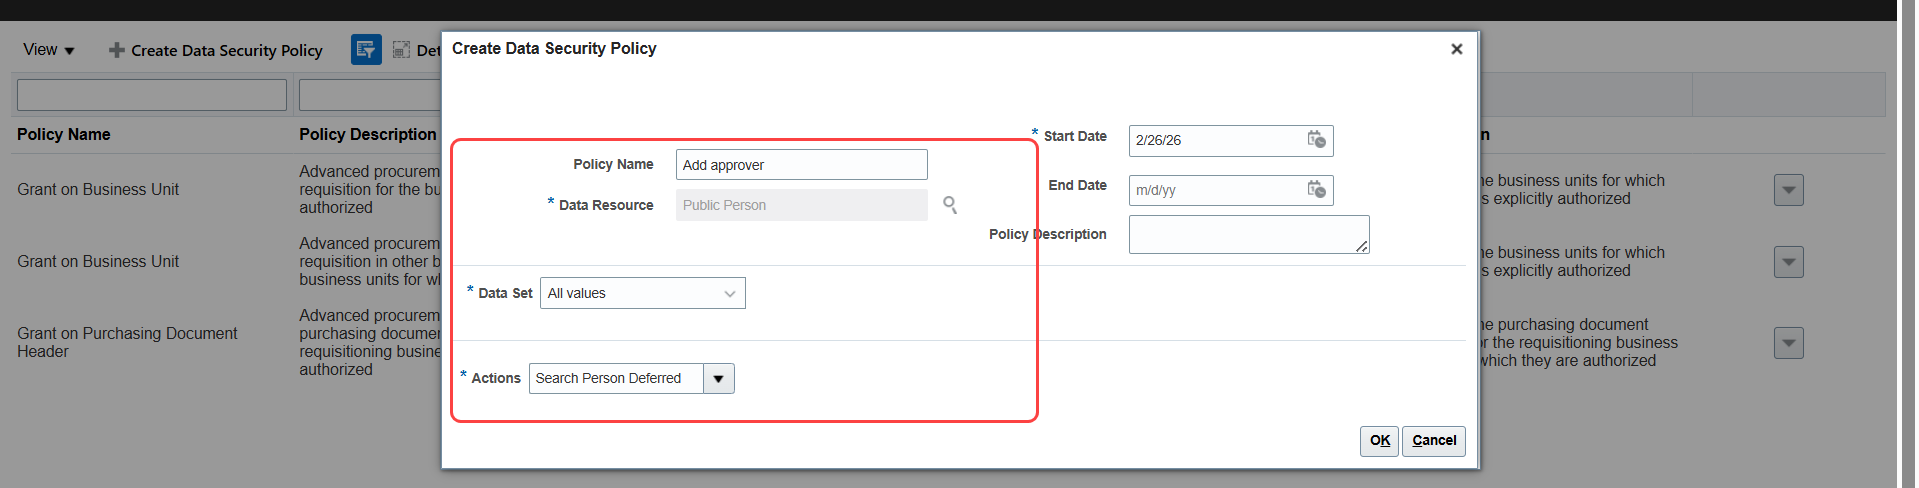Image resolution: width=1919 pixels, height=488 pixels.
Task: Click the Policy Name input field
Action: [801, 165]
